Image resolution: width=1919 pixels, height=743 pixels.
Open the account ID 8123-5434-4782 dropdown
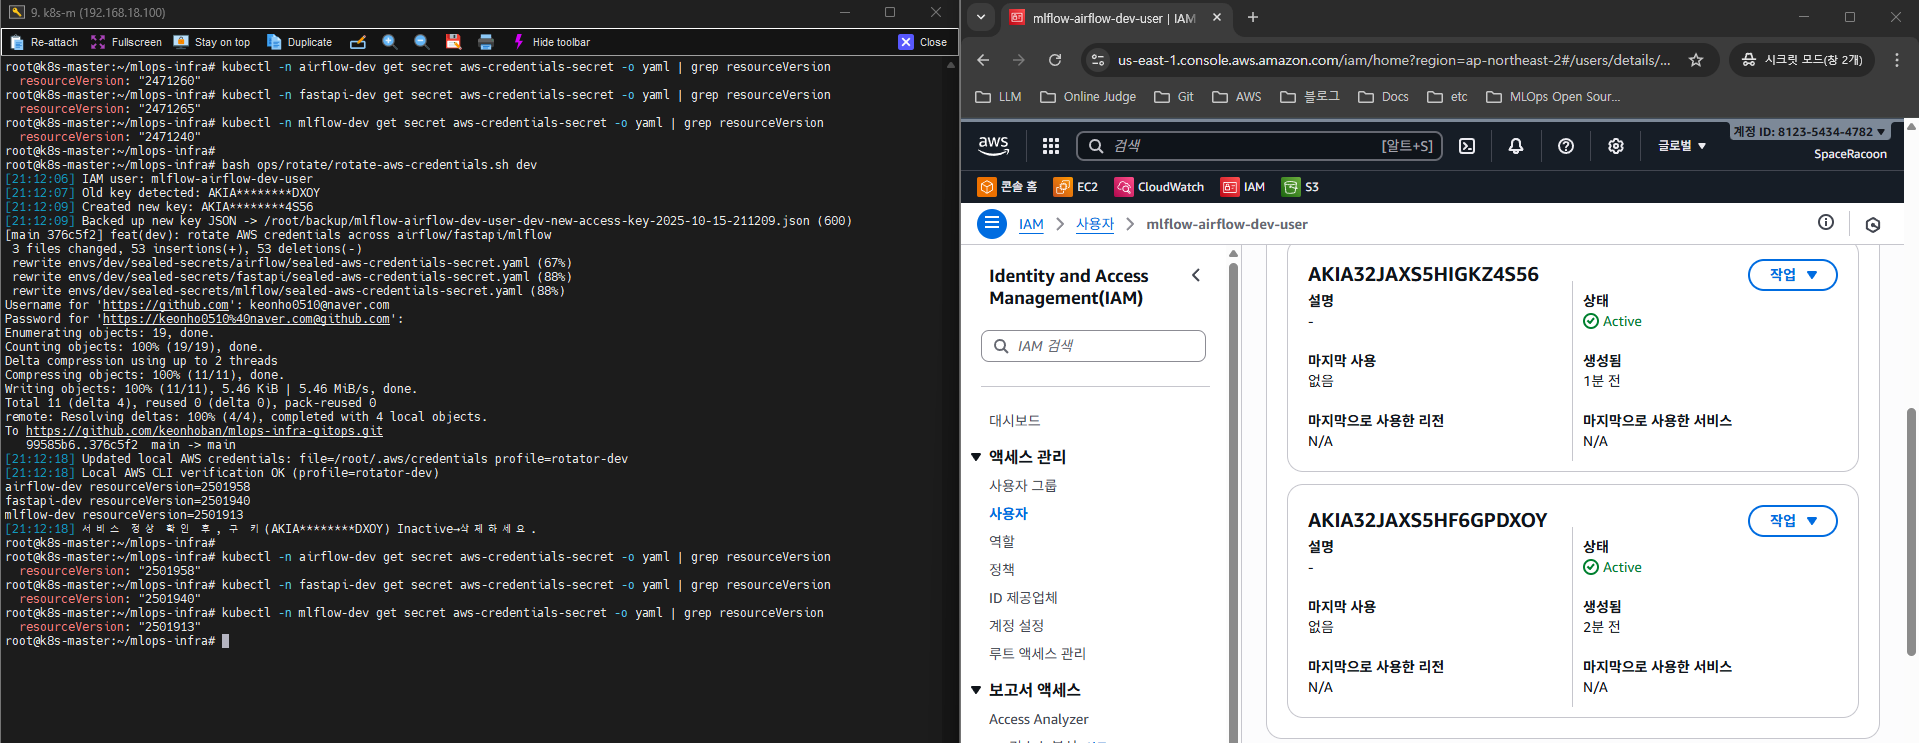point(1809,131)
